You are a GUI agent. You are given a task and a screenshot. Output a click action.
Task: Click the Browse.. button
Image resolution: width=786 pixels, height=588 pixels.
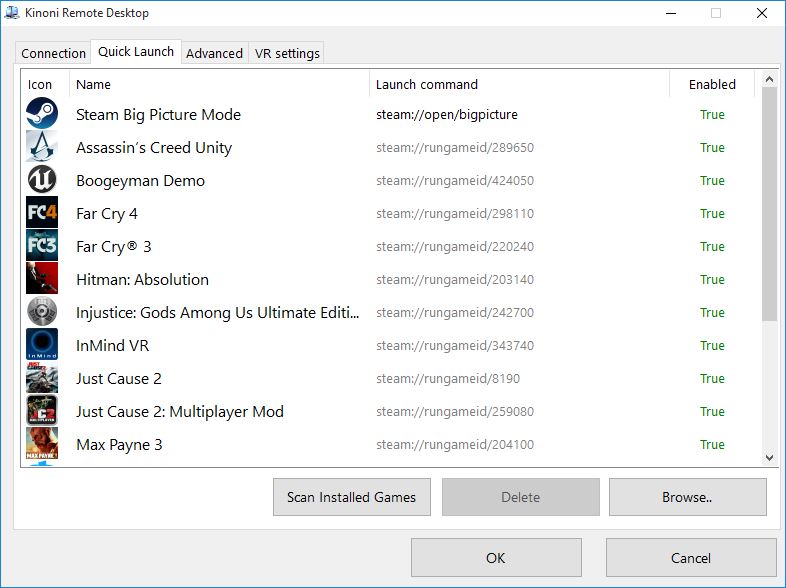point(687,497)
